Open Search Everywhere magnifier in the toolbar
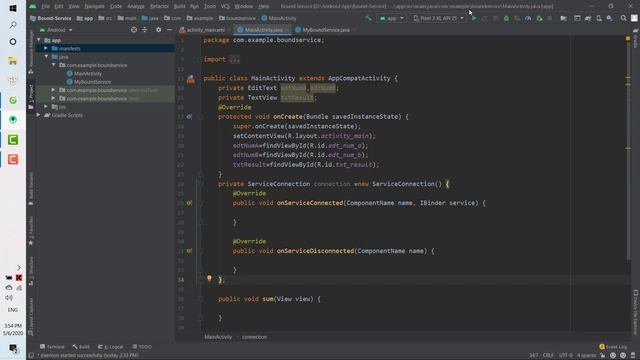 623,18
